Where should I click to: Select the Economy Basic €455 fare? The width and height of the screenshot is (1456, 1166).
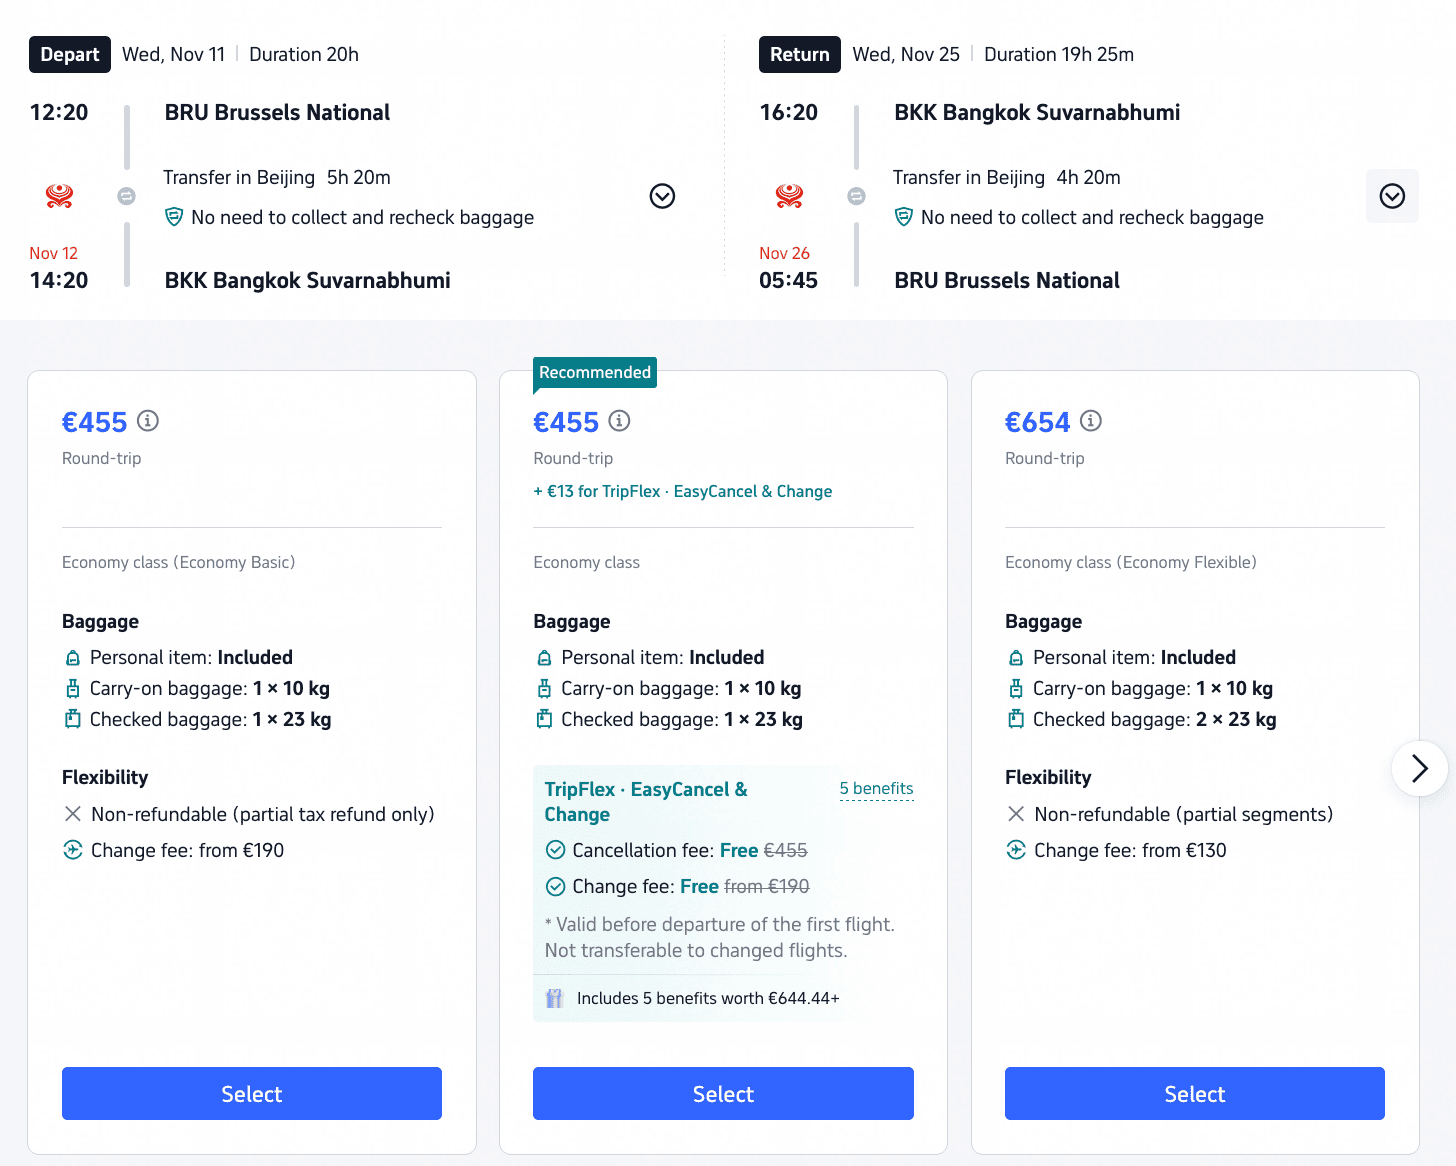(252, 1093)
